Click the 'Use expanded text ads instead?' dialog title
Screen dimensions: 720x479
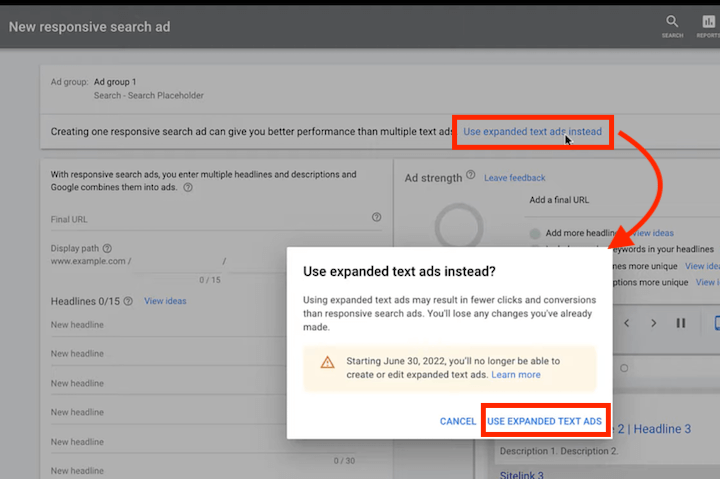pyautogui.click(x=399, y=271)
